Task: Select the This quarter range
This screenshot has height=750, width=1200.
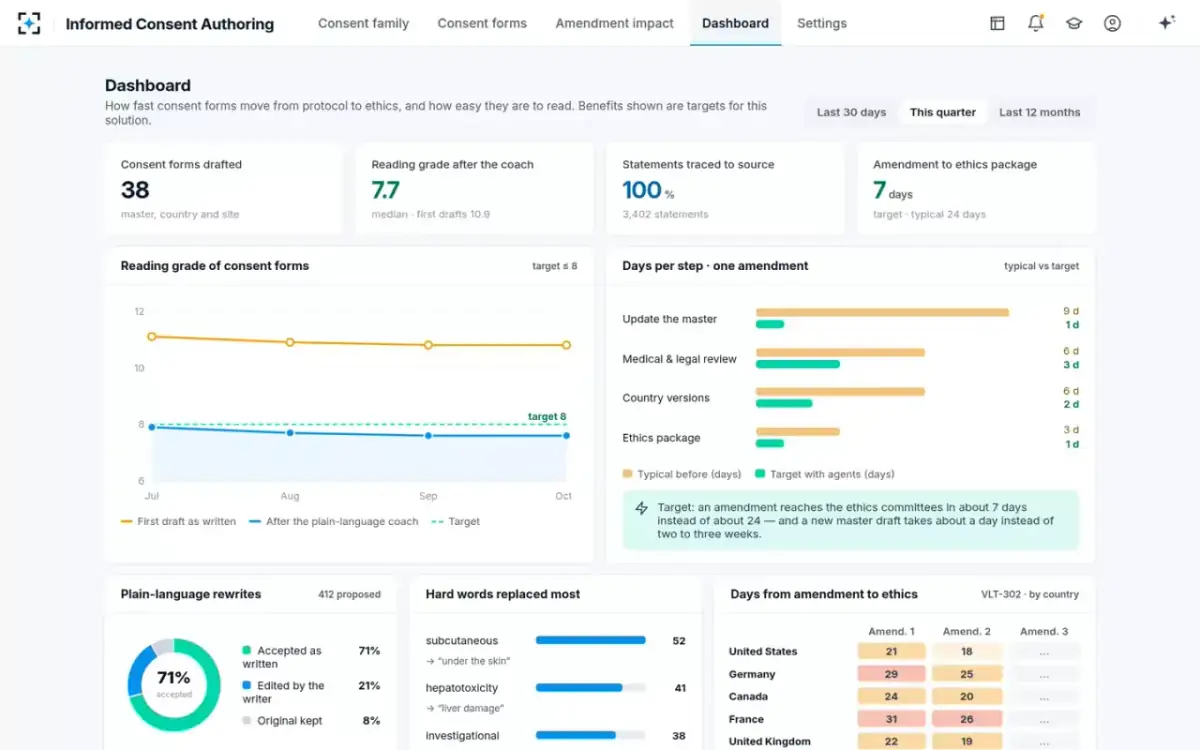Action: pyautogui.click(x=942, y=112)
